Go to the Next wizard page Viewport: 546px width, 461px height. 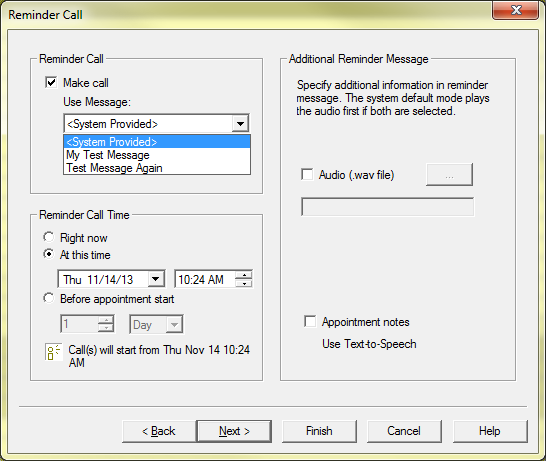234,431
